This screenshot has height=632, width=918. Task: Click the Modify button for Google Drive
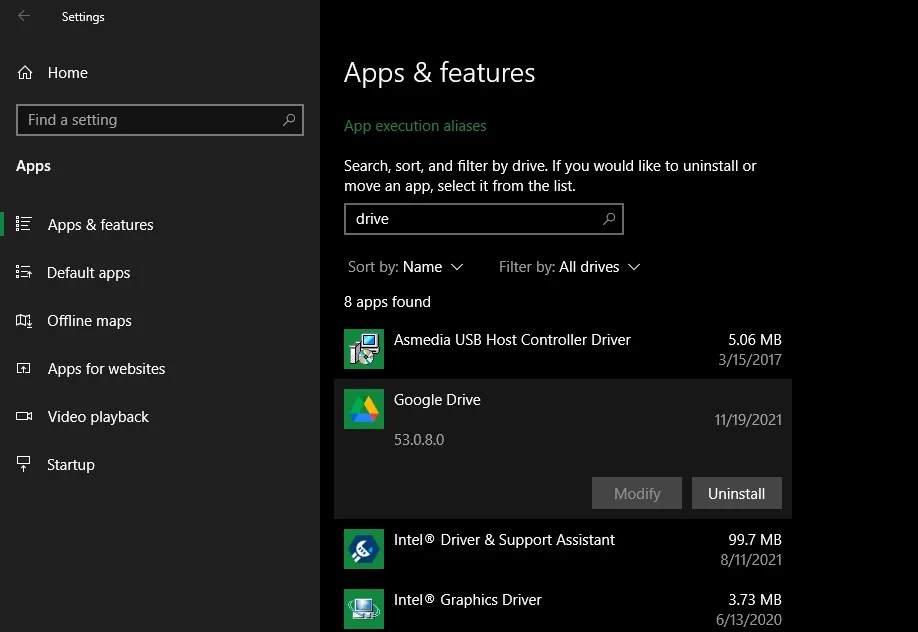(636, 493)
